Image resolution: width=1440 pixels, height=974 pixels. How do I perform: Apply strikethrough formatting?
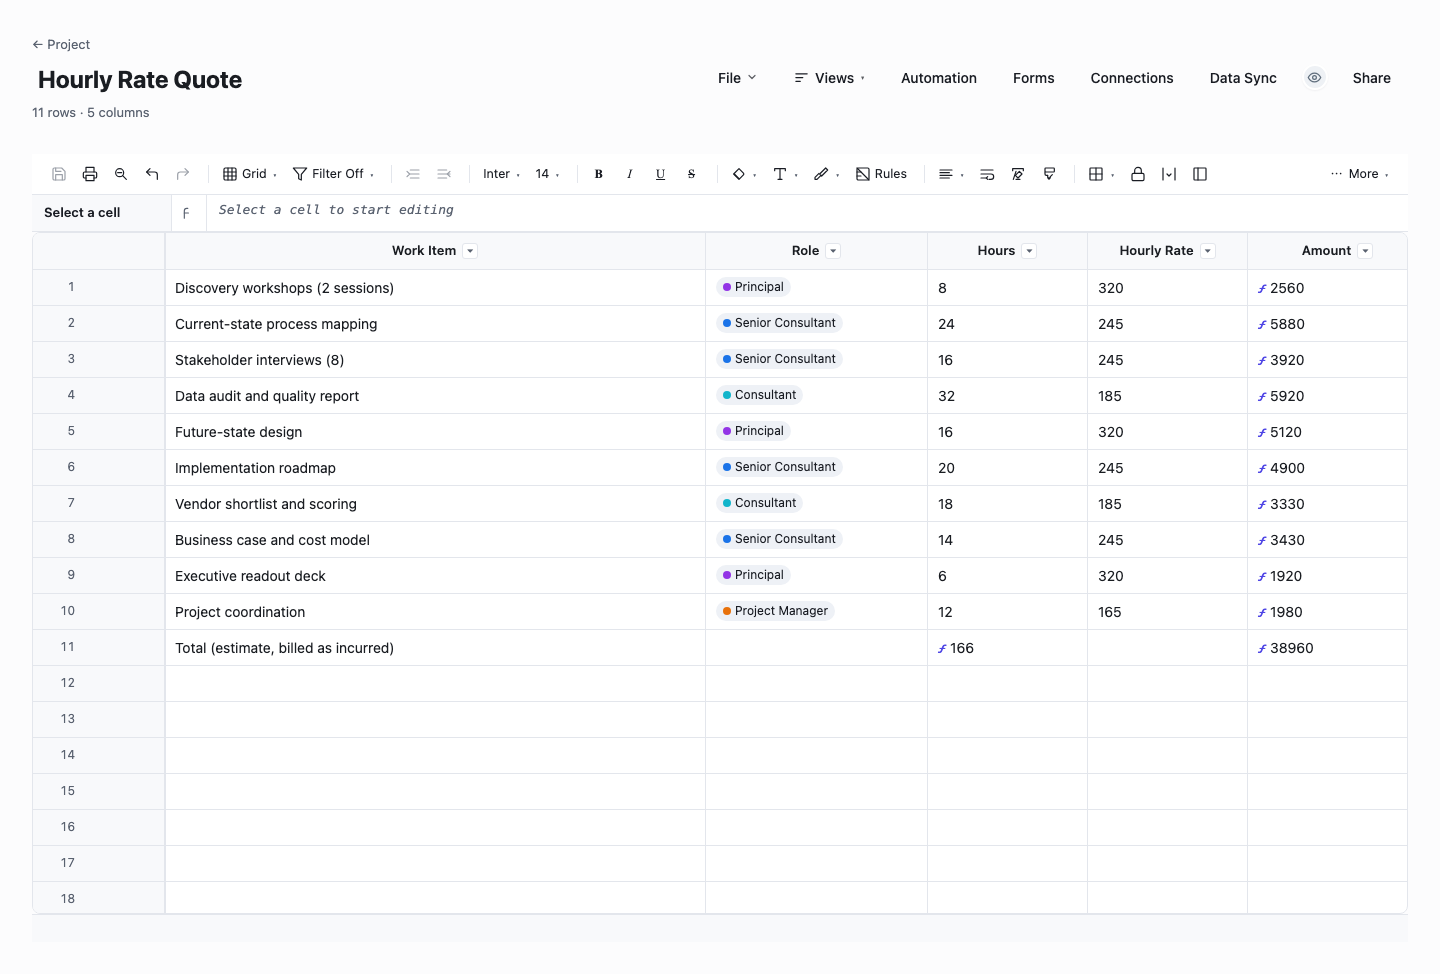coord(691,174)
